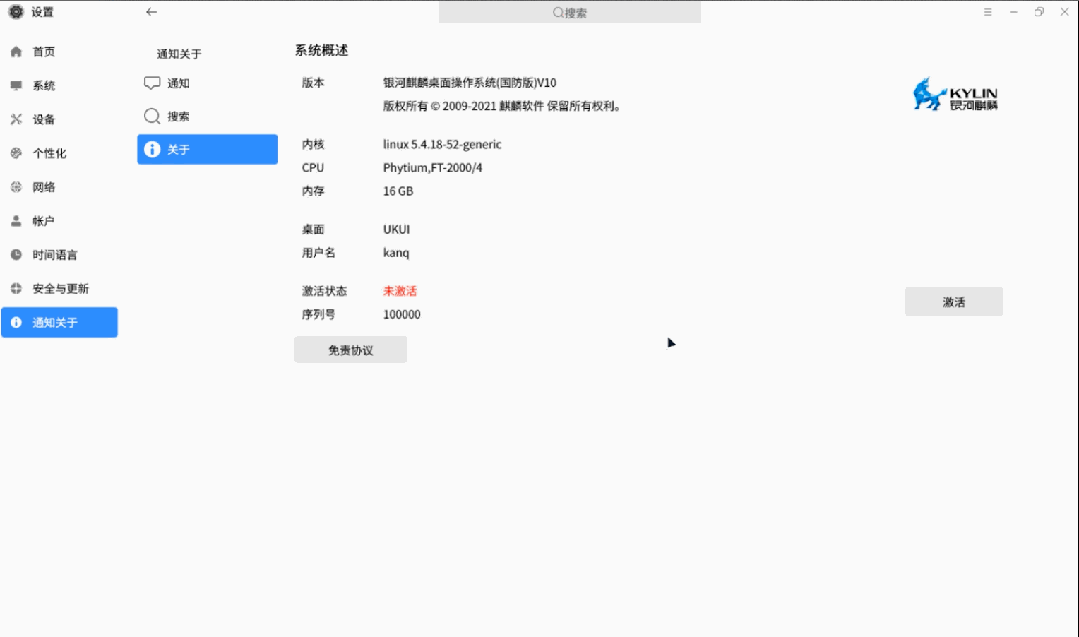Restore the Settings window size
Viewport: 1079px width, 637px height.
1039,12
